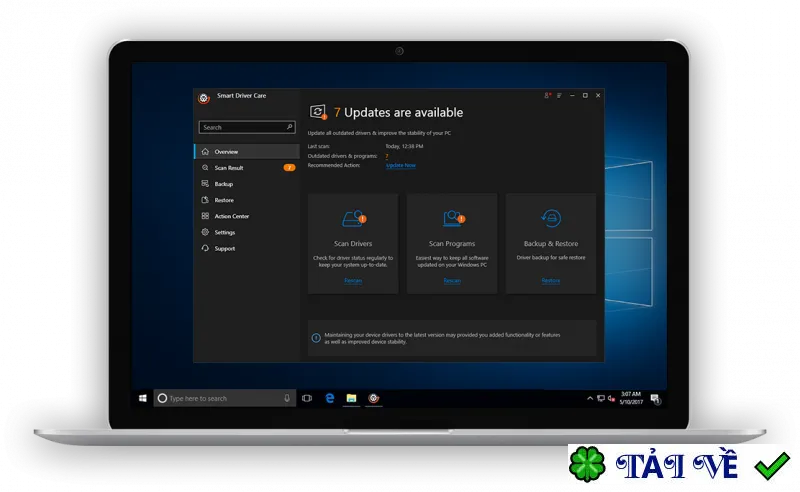Click Rescan link under Scan Drivers
The height and width of the screenshot is (492, 800).
pyautogui.click(x=353, y=281)
